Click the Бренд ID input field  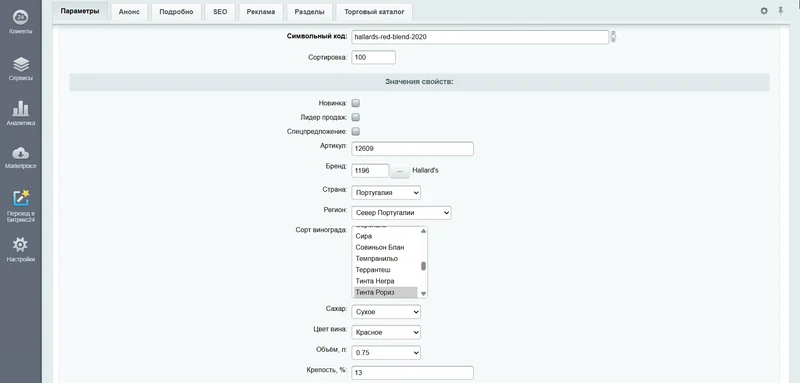tap(370, 170)
